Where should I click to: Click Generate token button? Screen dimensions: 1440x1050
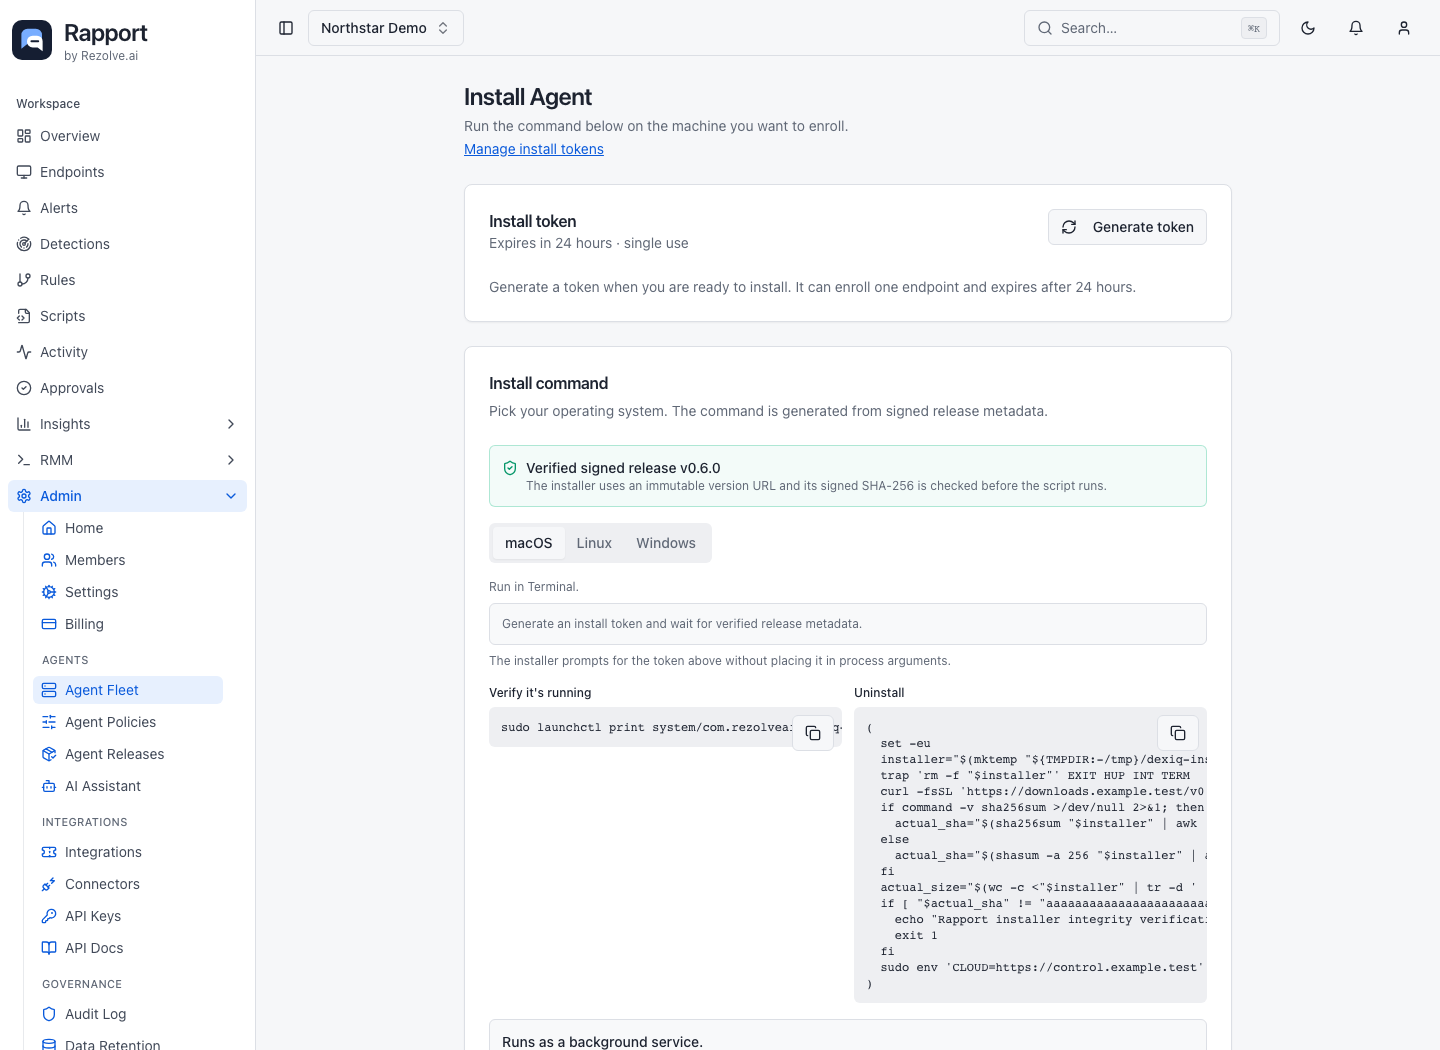pyautogui.click(x=1127, y=227)
